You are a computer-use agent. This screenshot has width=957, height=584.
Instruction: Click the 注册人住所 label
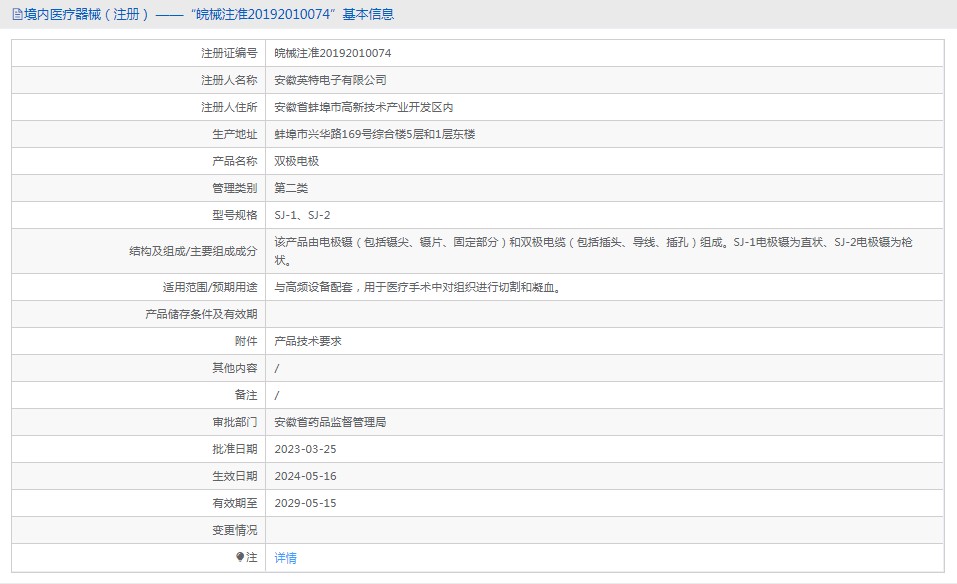(229, 107)
